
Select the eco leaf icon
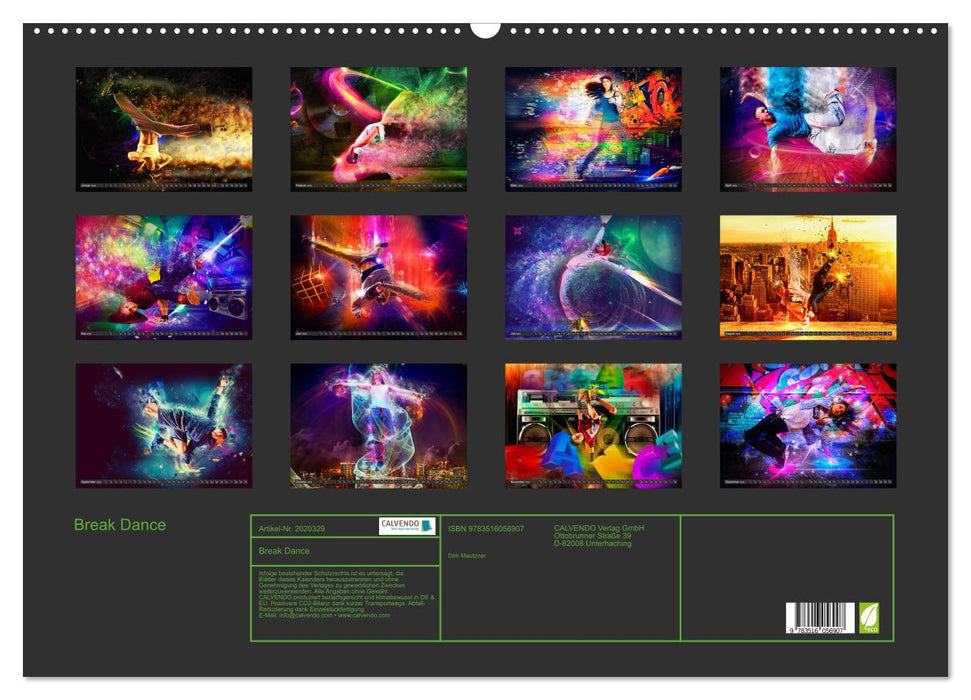point(869,617)
